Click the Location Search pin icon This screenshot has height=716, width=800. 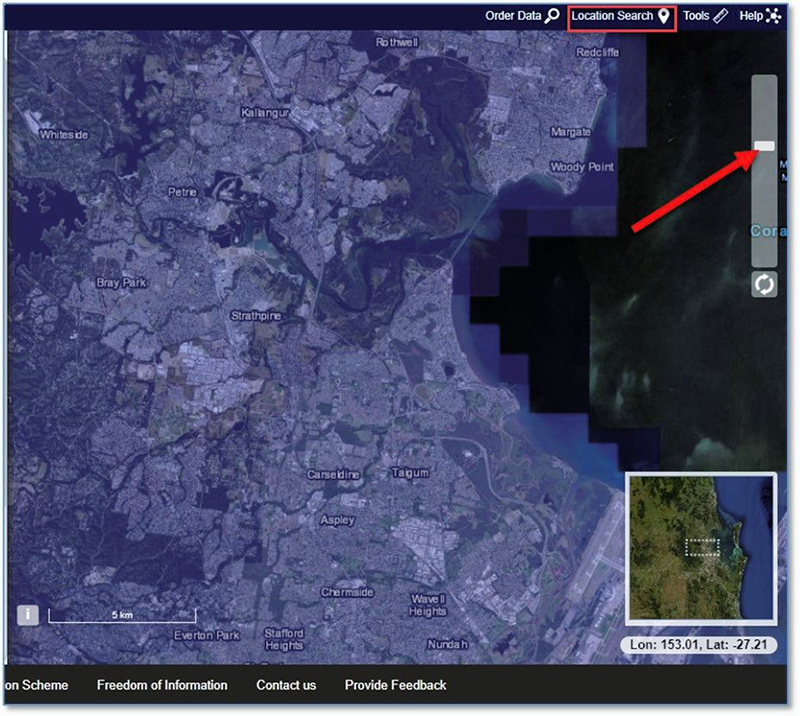coord(663,16)
